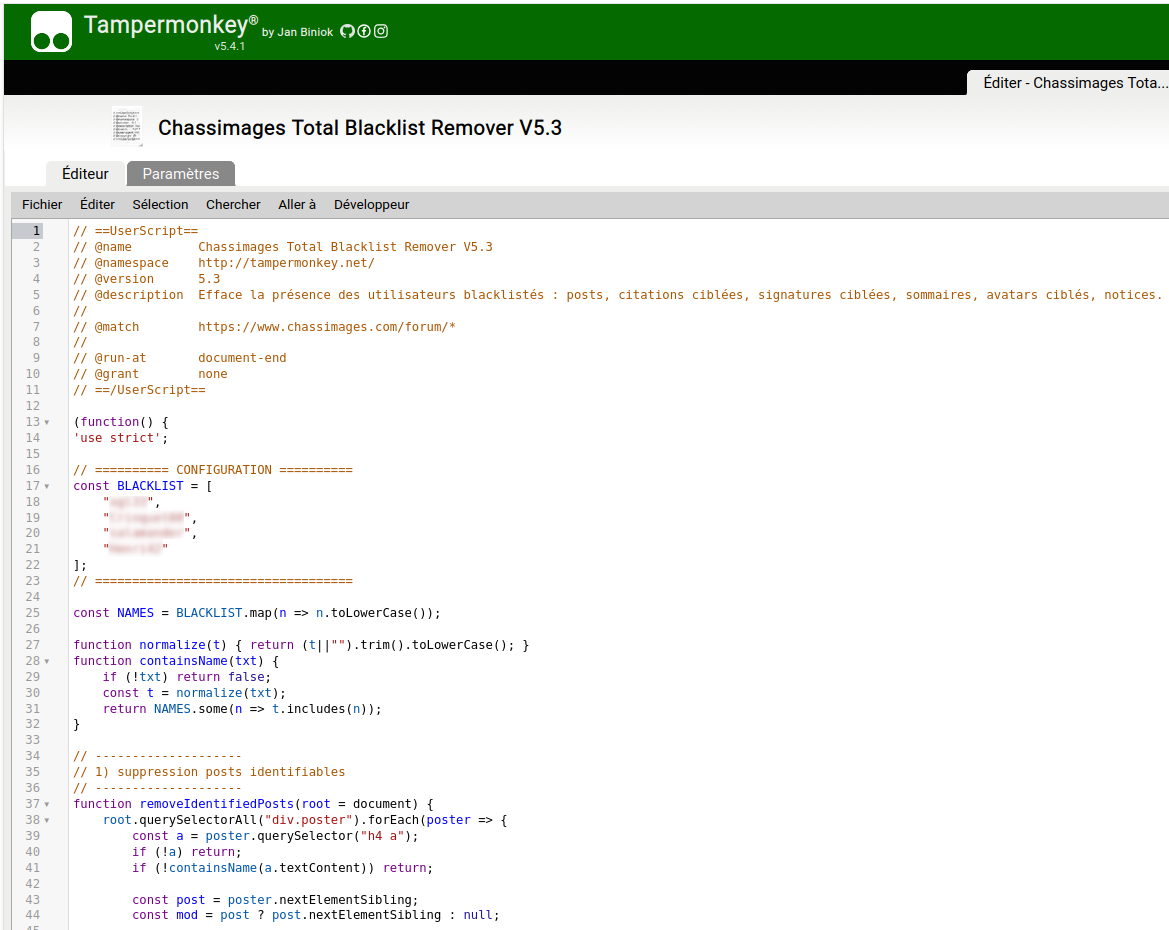This screenshot has width=1169, height=930.
Task: Open the Instagram icon link in header
Action: [381, 31]
